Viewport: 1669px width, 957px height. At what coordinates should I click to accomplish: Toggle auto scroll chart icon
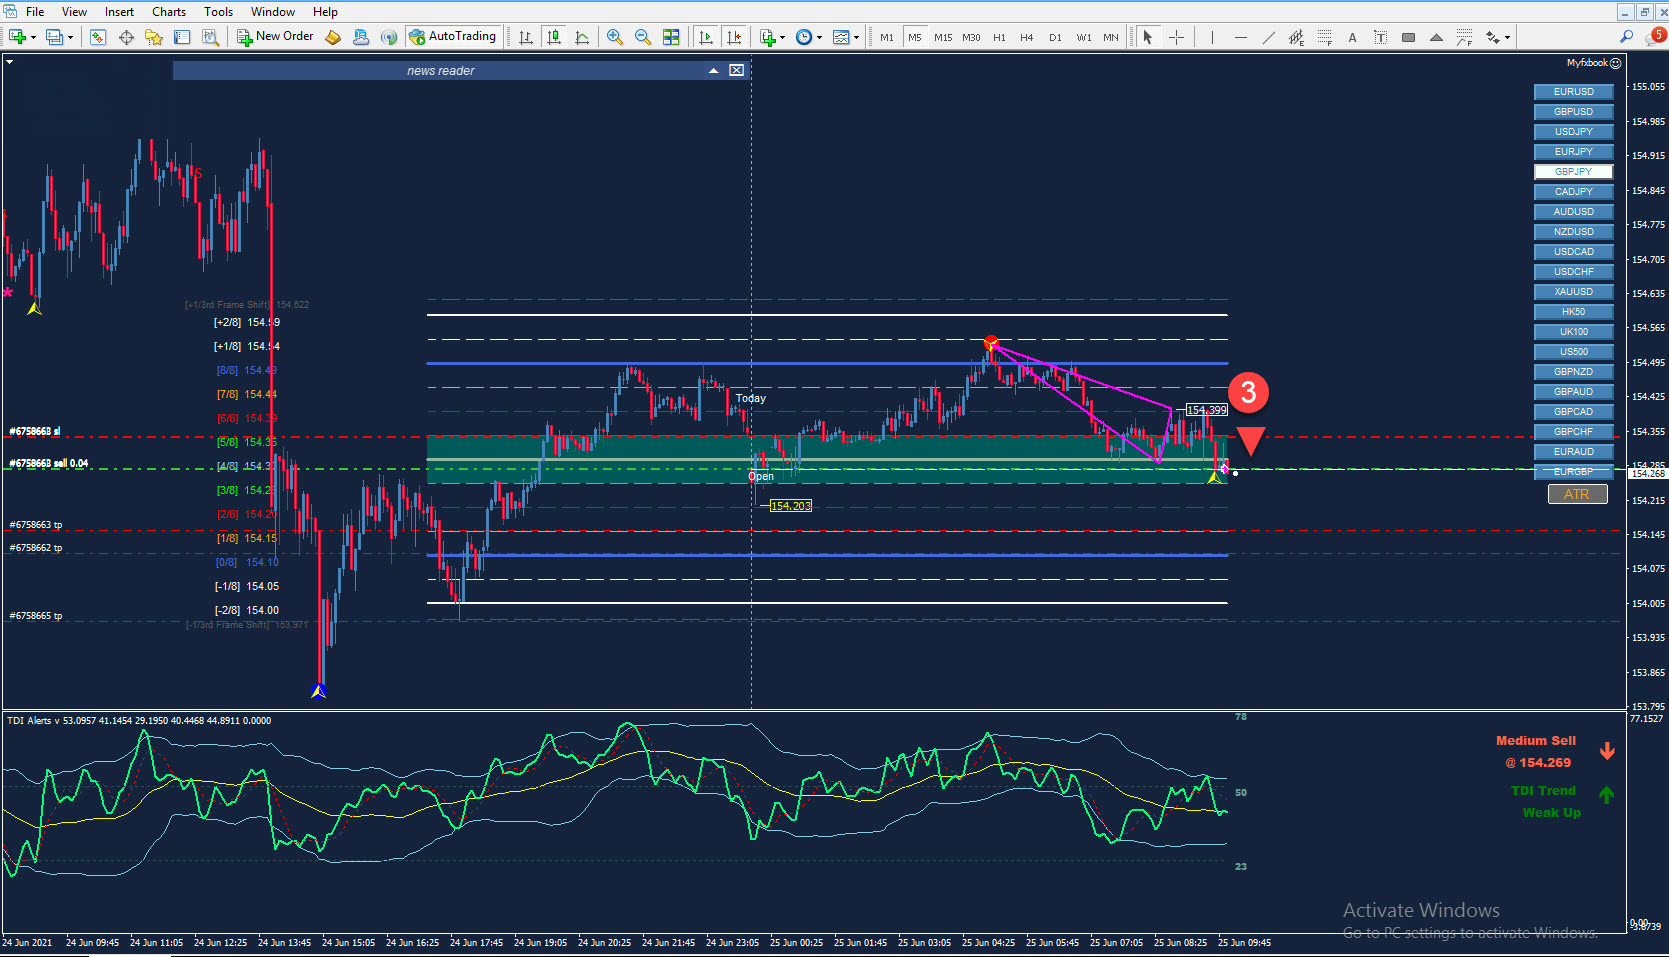706,37
